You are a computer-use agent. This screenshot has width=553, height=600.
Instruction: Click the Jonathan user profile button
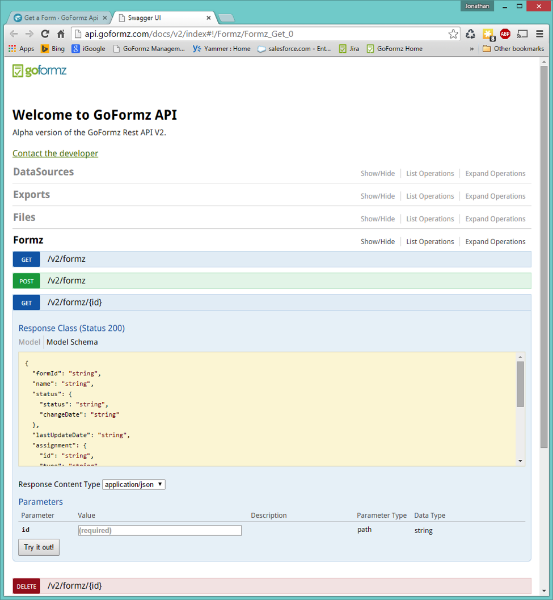point(477,6)
